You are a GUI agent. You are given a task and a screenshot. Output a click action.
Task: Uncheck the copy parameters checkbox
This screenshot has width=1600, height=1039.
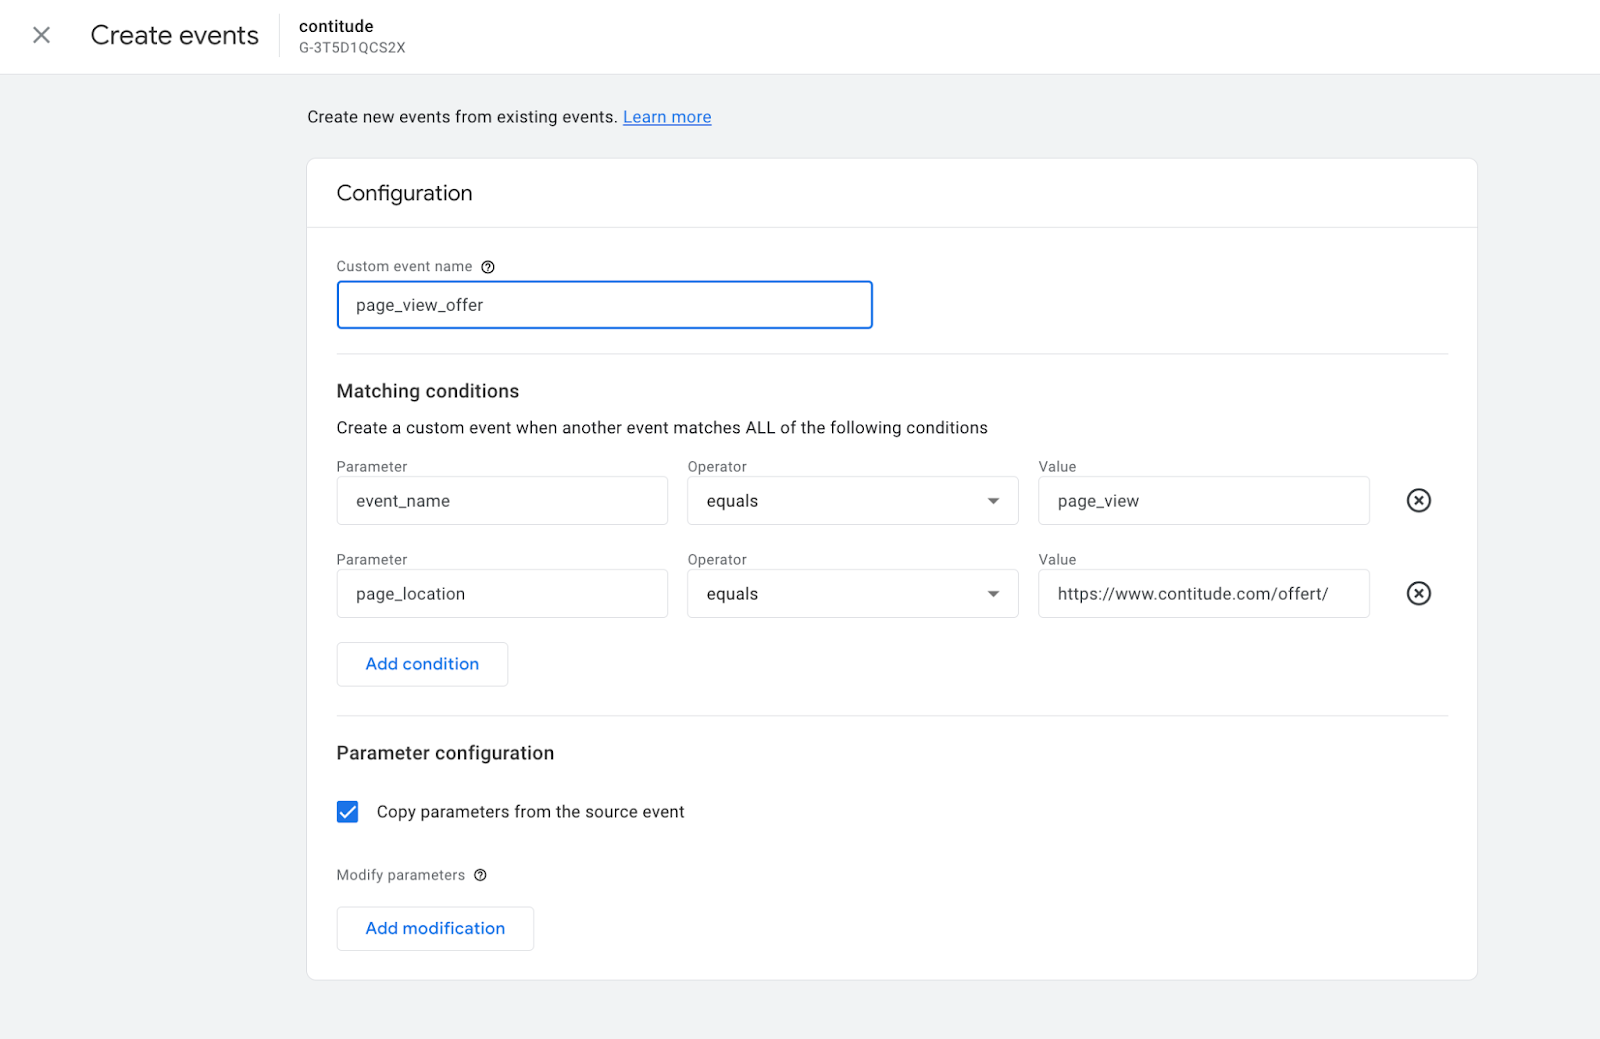348,812
